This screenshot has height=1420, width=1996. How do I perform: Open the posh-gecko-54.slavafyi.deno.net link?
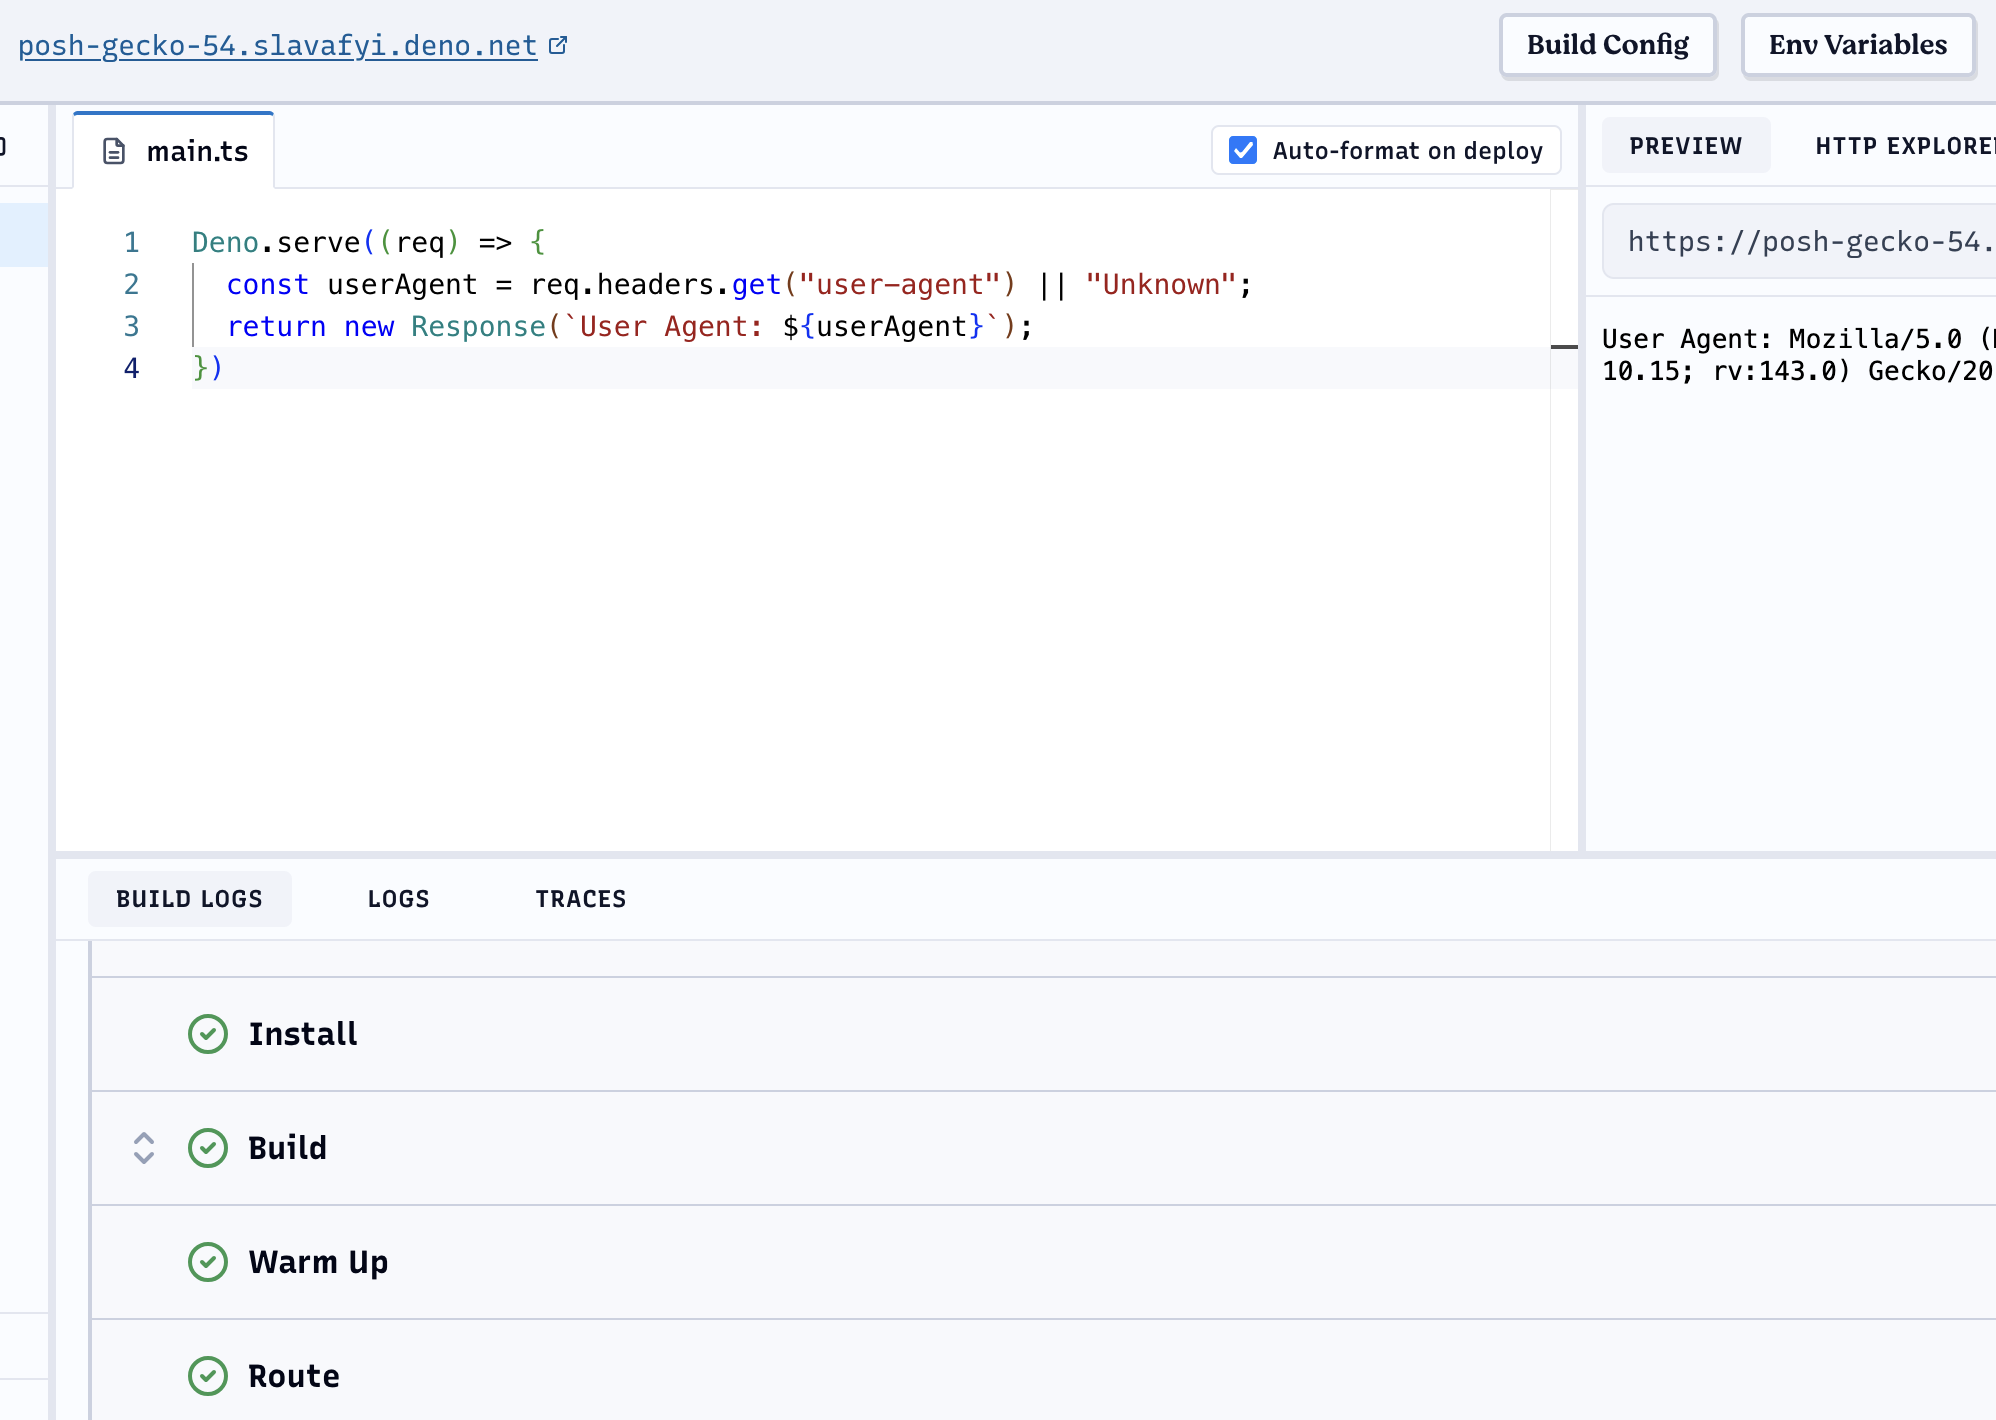tap(277, 46)
